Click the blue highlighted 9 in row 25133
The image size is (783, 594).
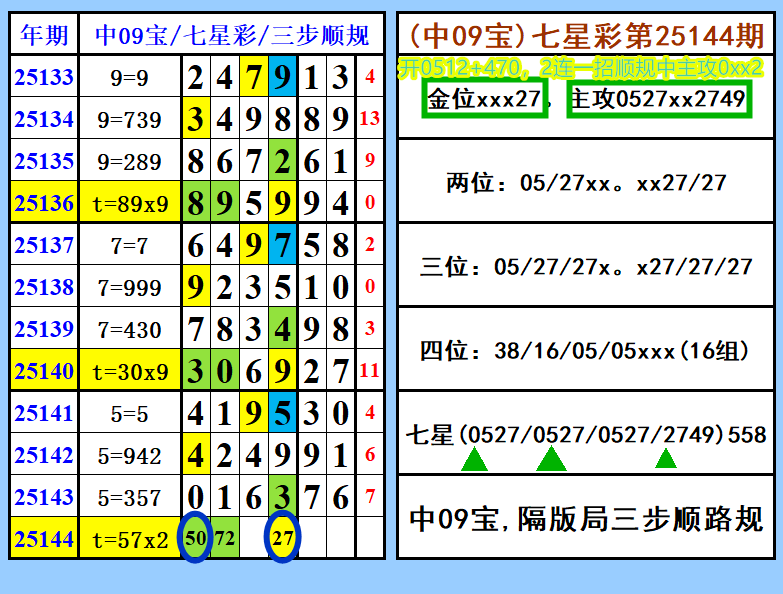point(283,76)
